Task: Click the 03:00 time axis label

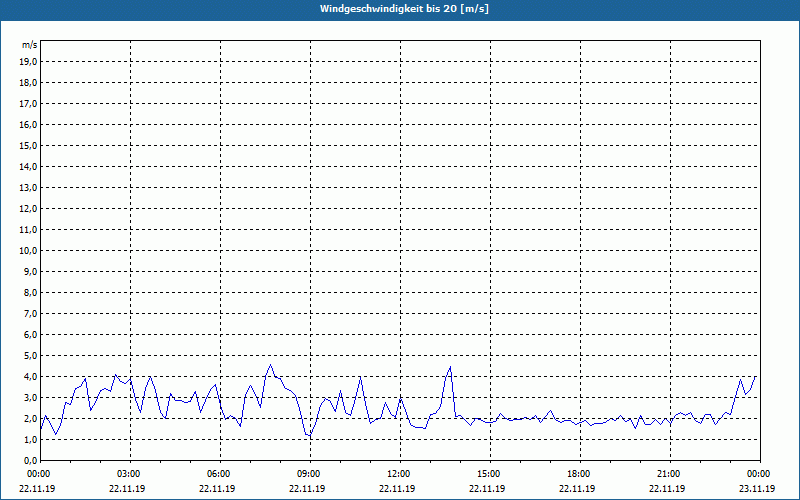Action: tap(130, 474)
